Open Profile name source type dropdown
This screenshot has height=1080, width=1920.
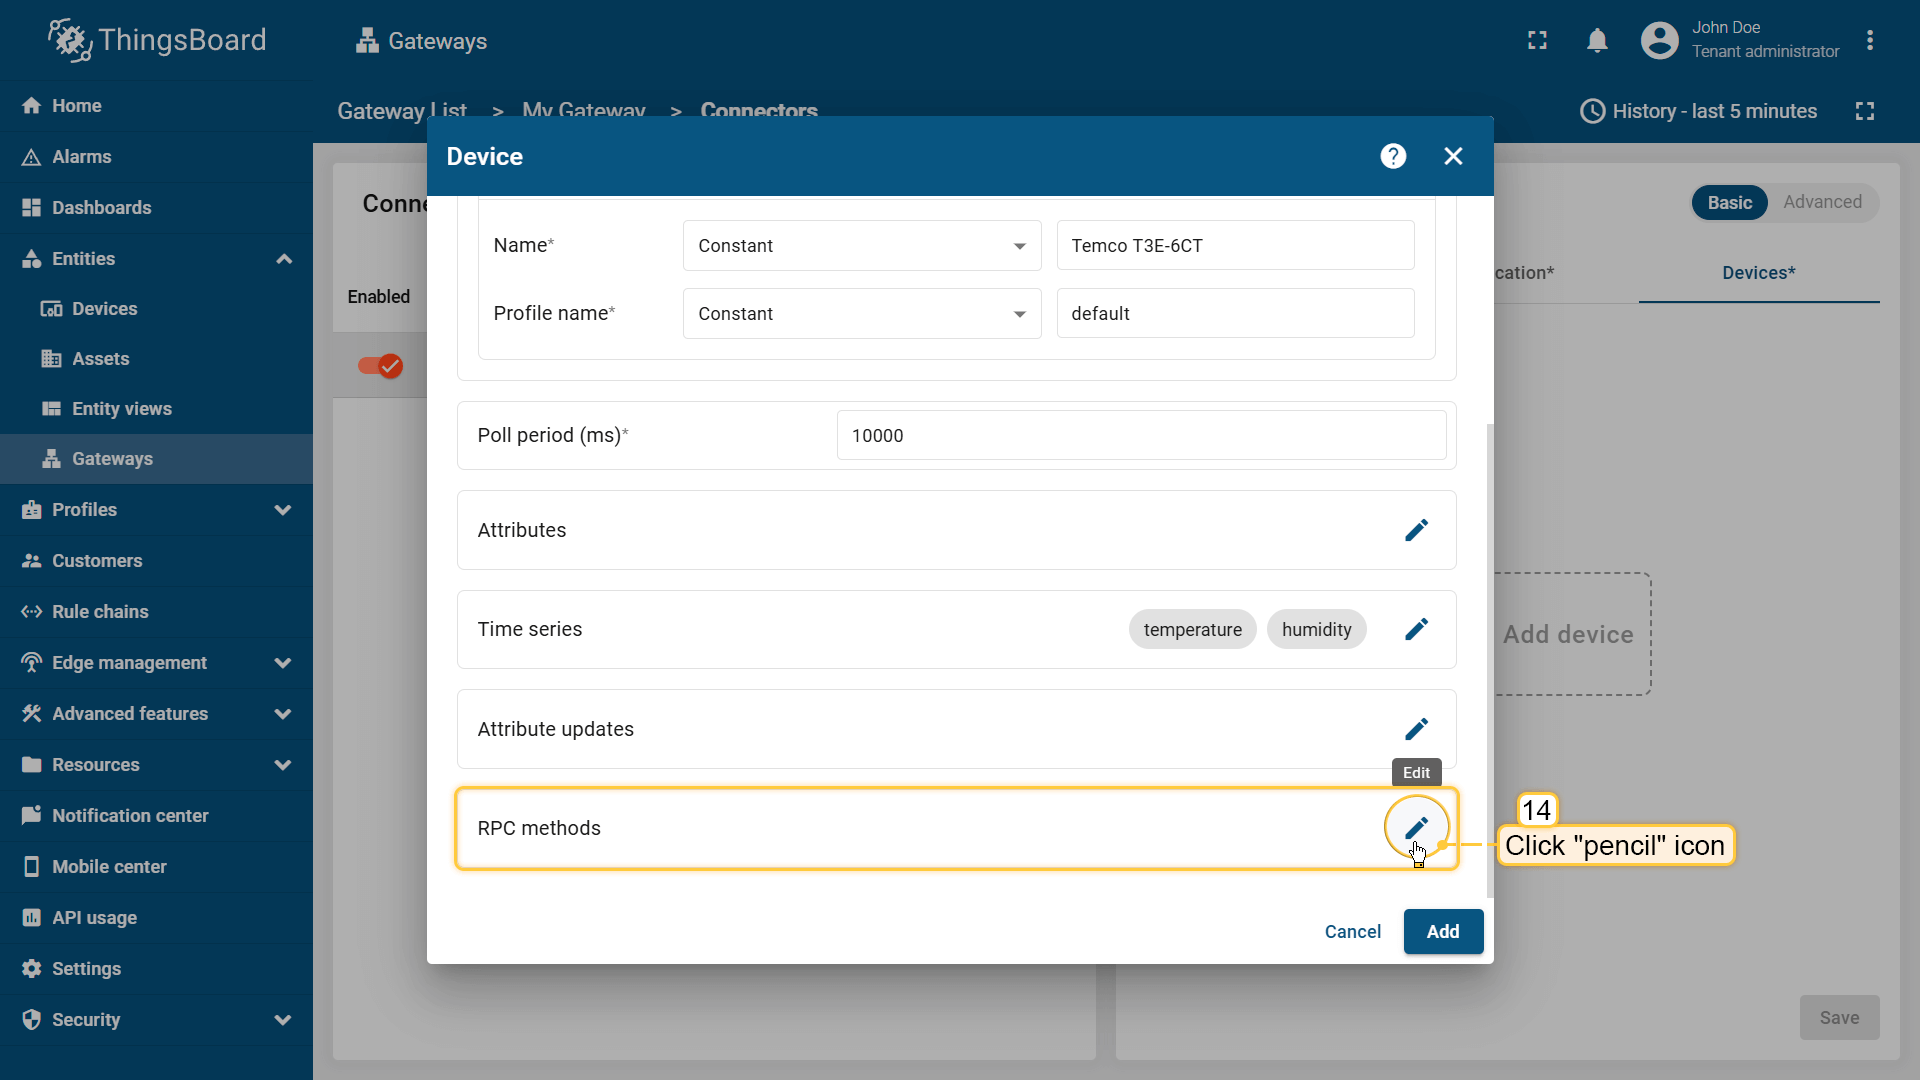[x=861, y=314]
